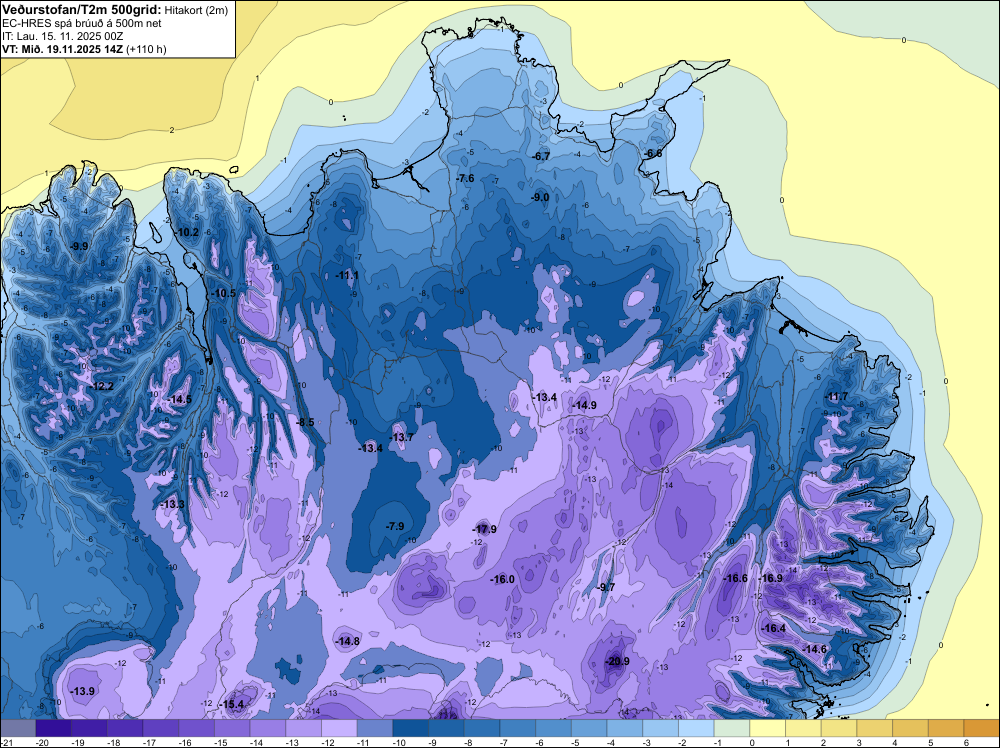Viewport: 1000px width, 748px height.
Task: Click the -14.5 temperature value
Action: pos(180,400)
